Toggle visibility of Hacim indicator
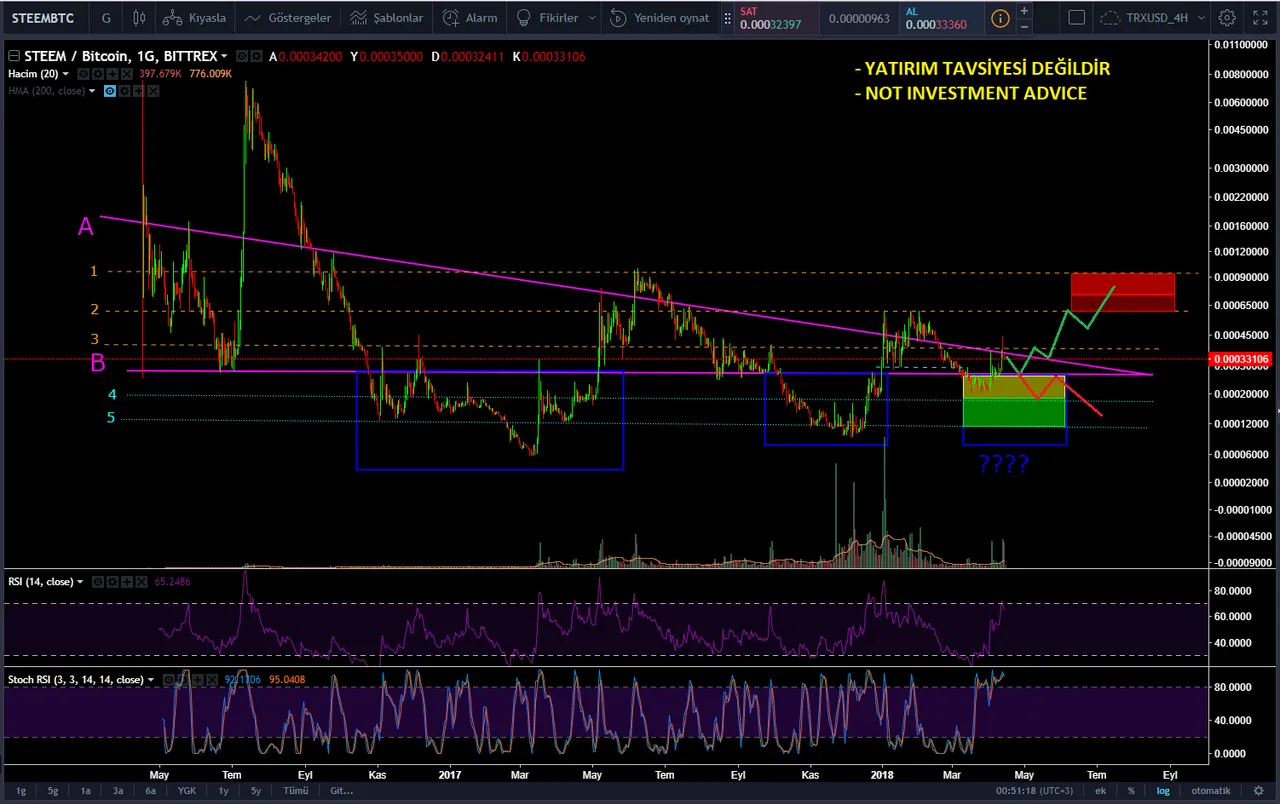Image resolution: width=1280 pixels, height=804 pixels. [84, 74]
